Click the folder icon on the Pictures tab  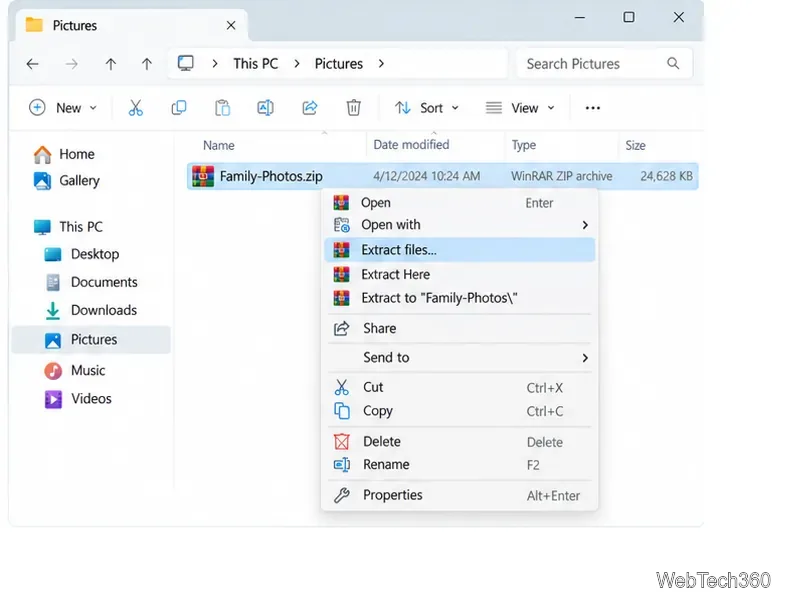coord(34,25)
